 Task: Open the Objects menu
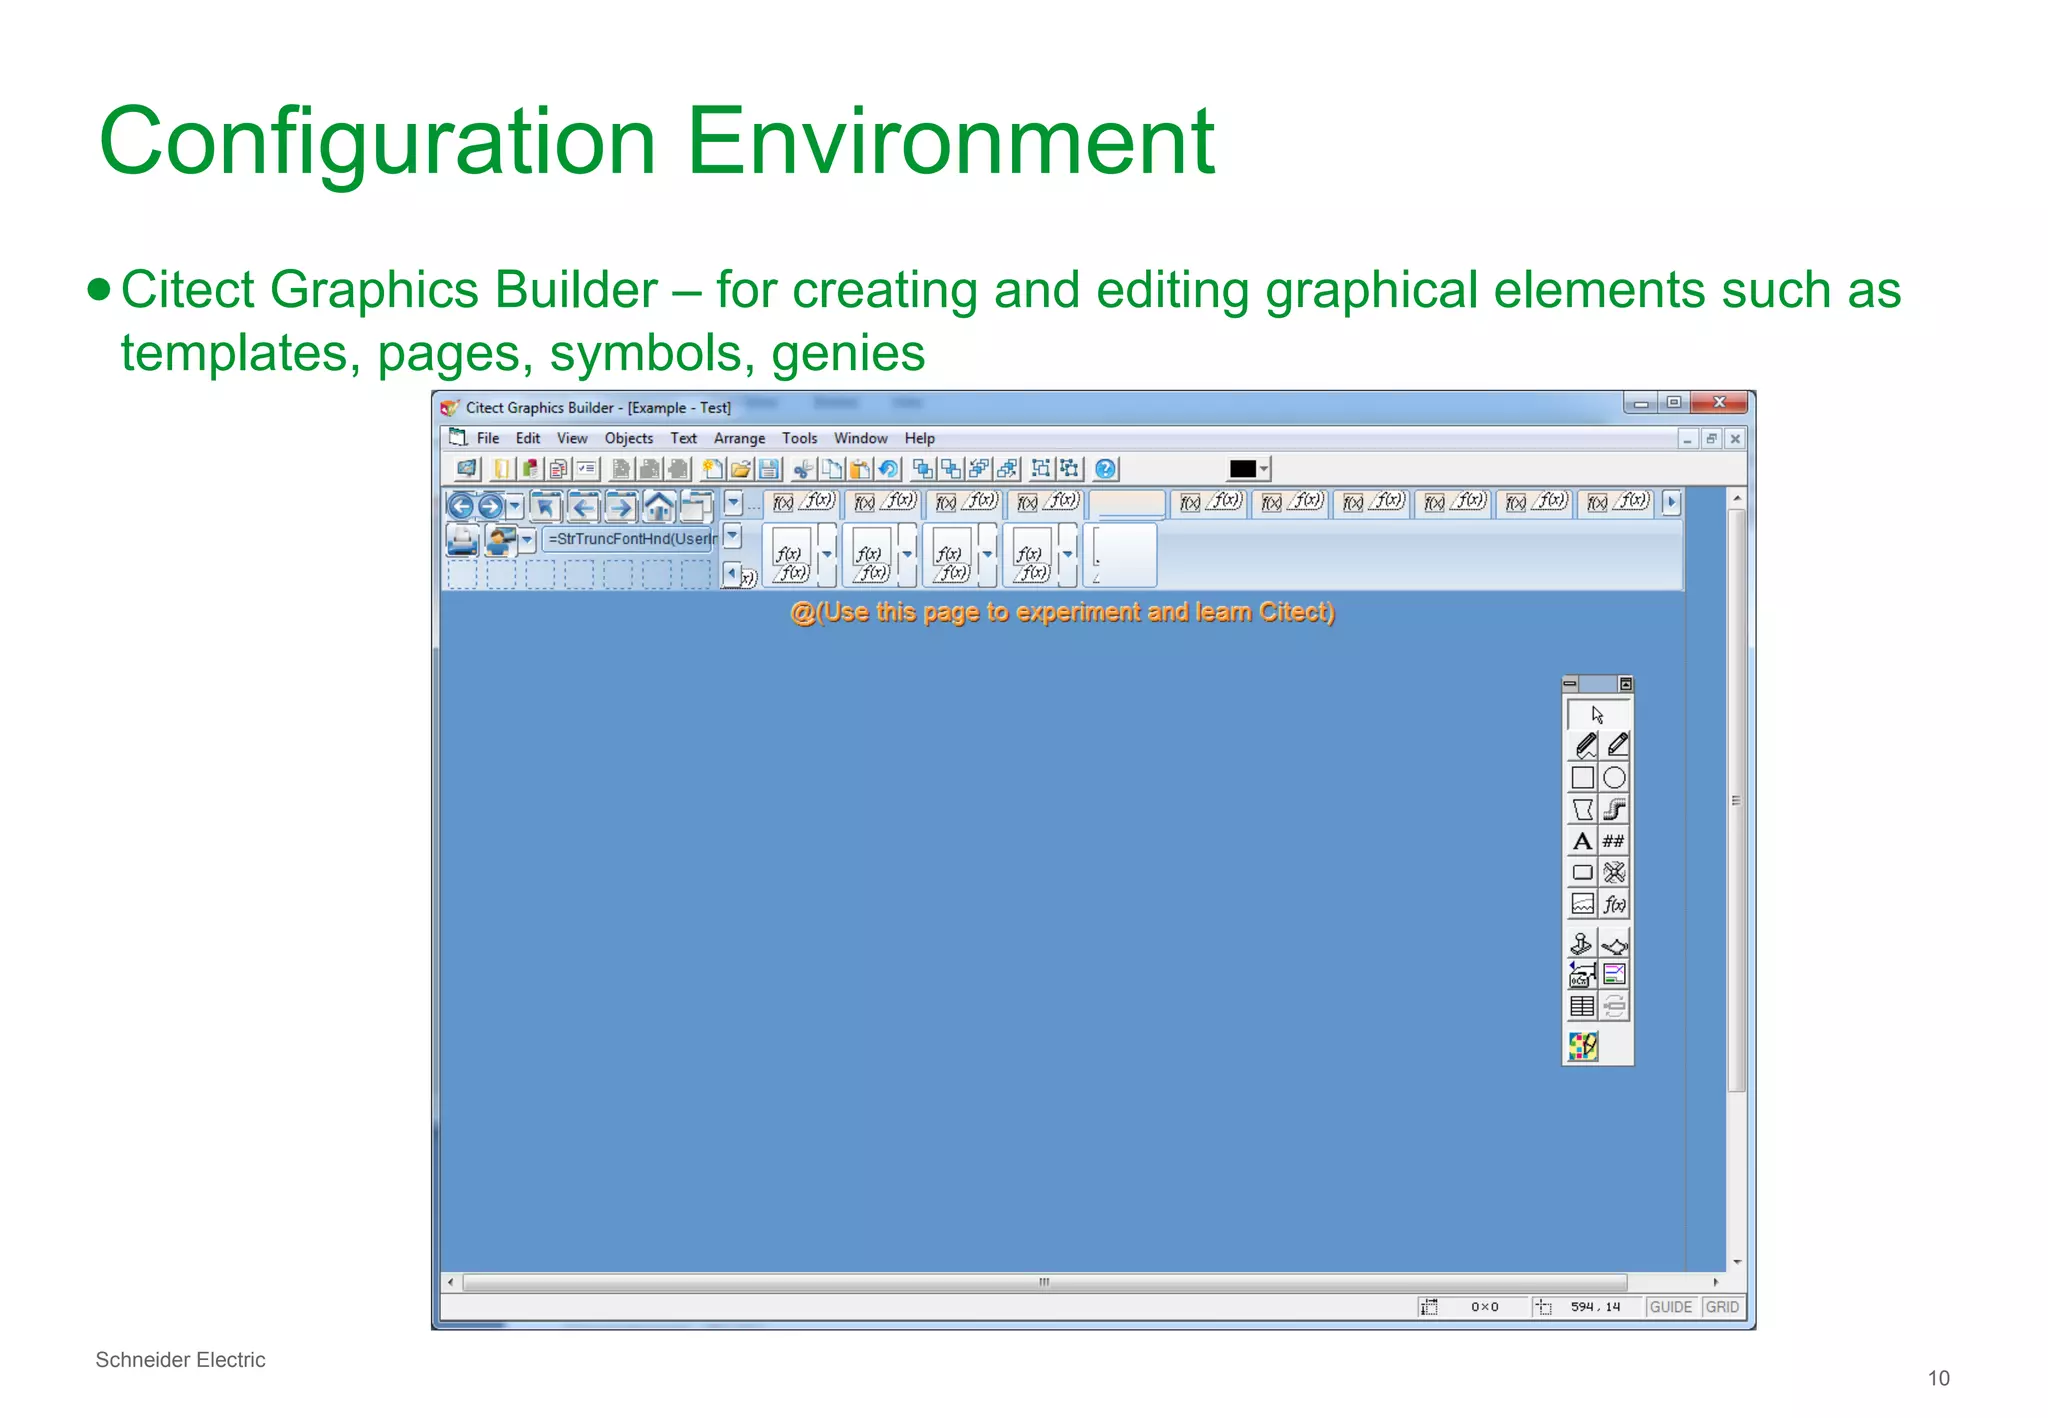[x=628, y=438]
